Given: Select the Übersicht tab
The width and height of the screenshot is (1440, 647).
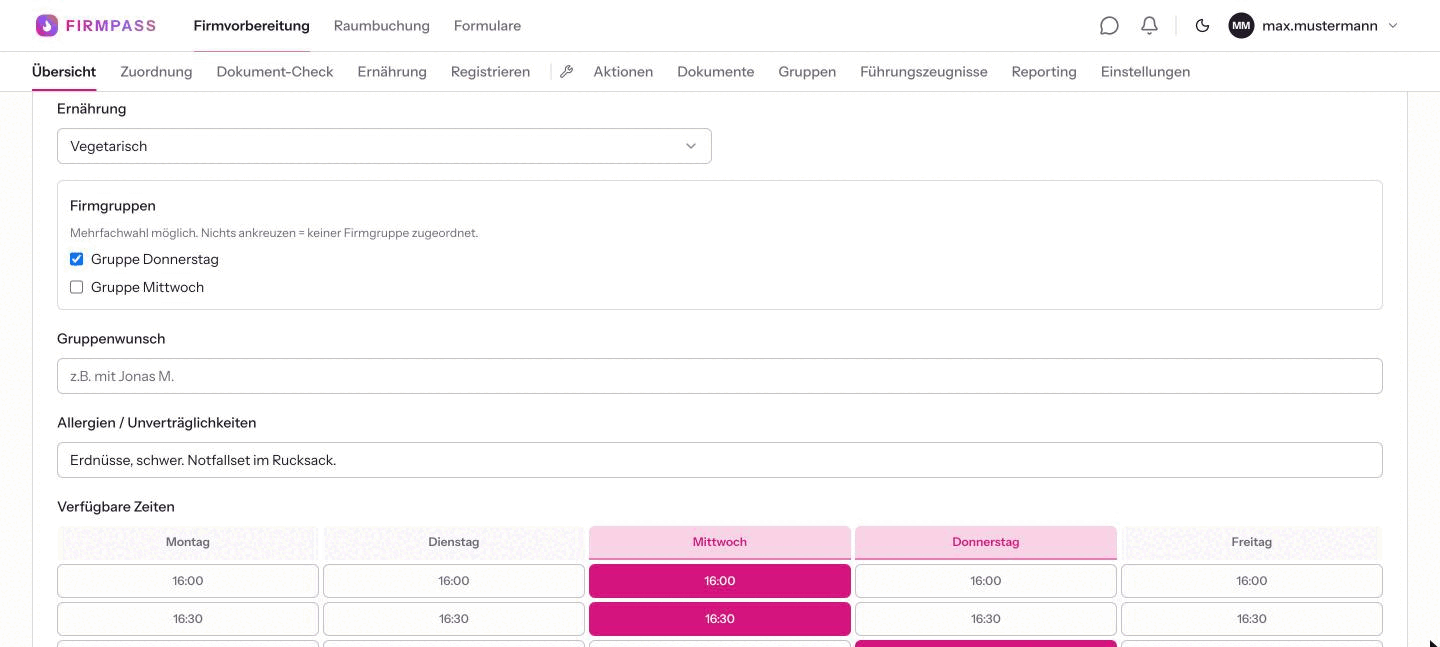Looking at the screenshot, I should pos(64,72).
